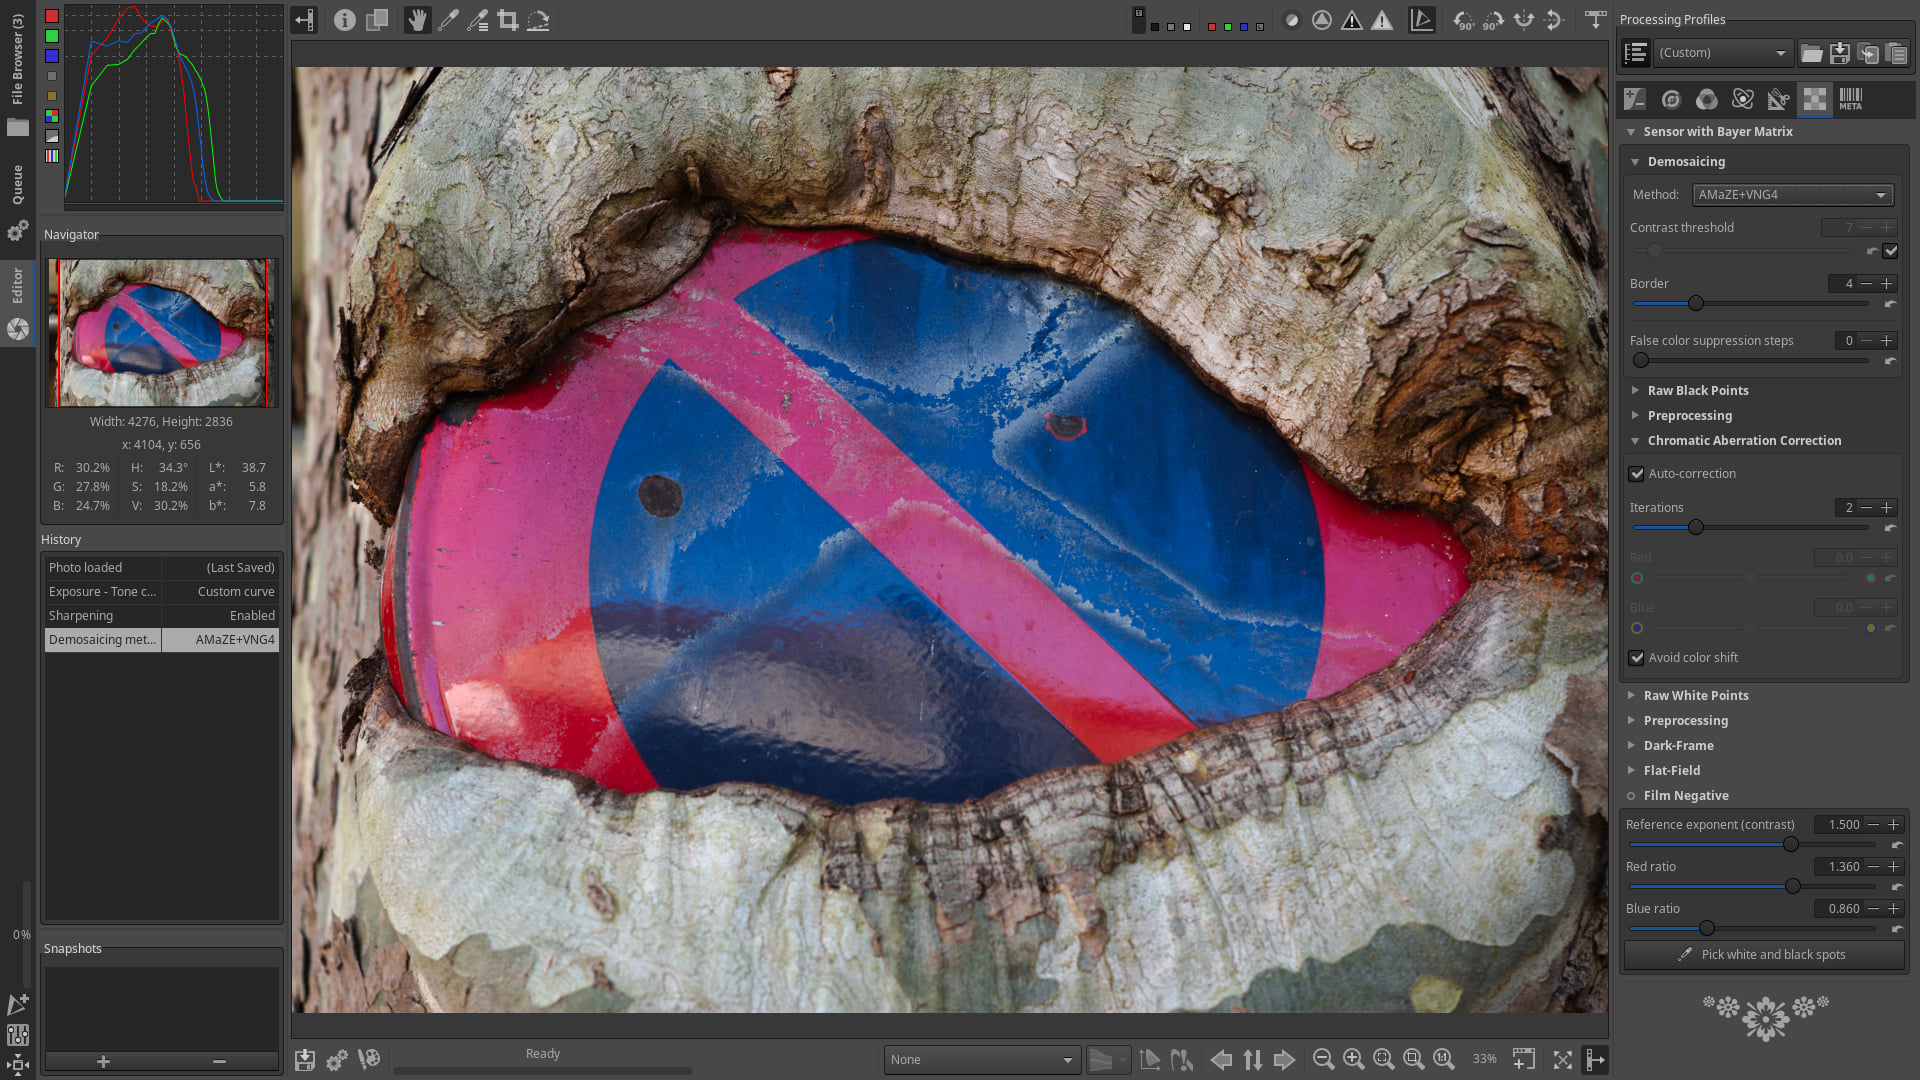Show the image info overlay
The height and width of the screenshot is (1080, 1920).
[345, 19]
